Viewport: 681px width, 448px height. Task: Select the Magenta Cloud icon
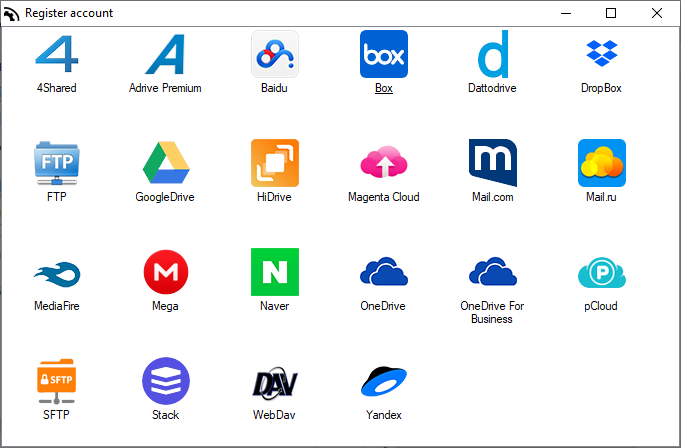384,163
